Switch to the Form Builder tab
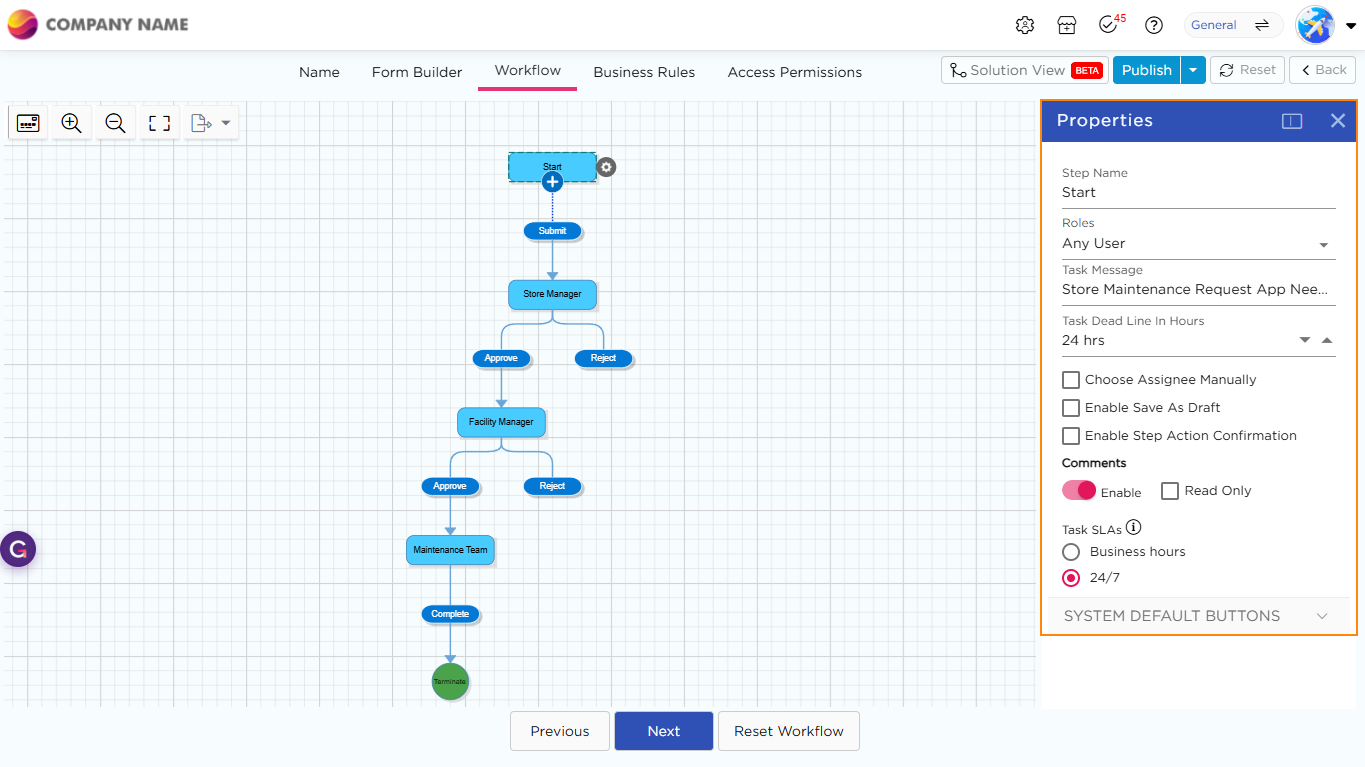 click(x=417, y=72)
